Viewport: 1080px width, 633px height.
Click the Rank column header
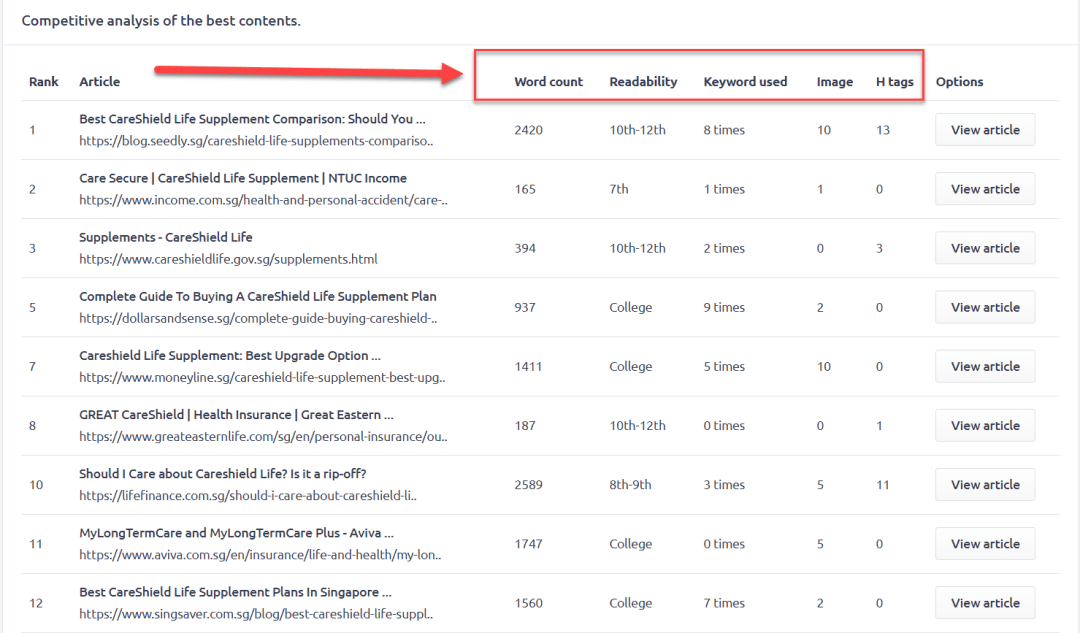pyautogui.click(x=43, y=81)
